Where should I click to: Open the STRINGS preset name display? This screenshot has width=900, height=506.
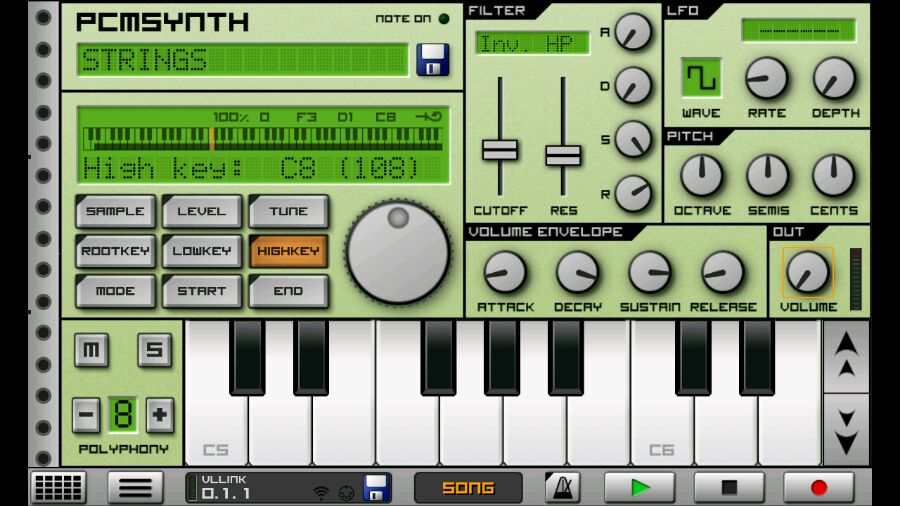(x=243, y=60)
